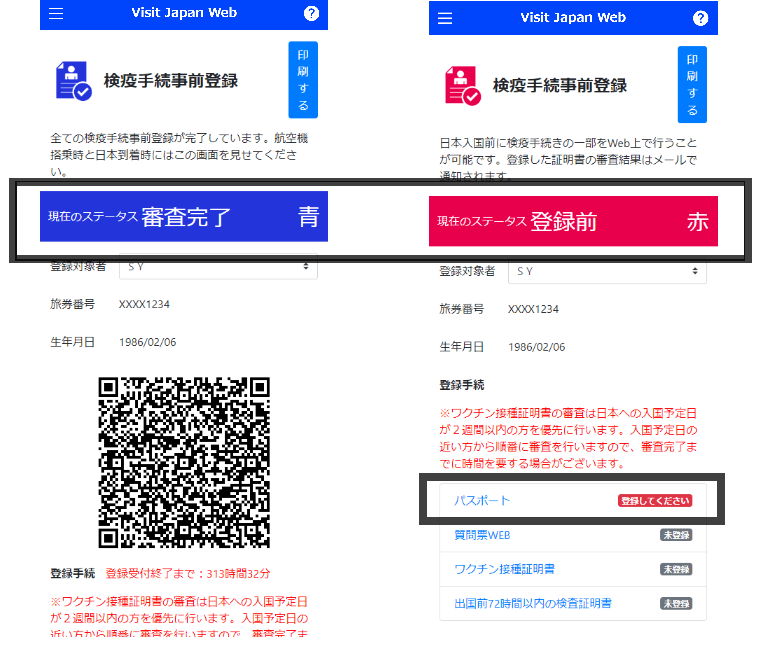Click the blue 審査完了 status banner

pos(183,217)
